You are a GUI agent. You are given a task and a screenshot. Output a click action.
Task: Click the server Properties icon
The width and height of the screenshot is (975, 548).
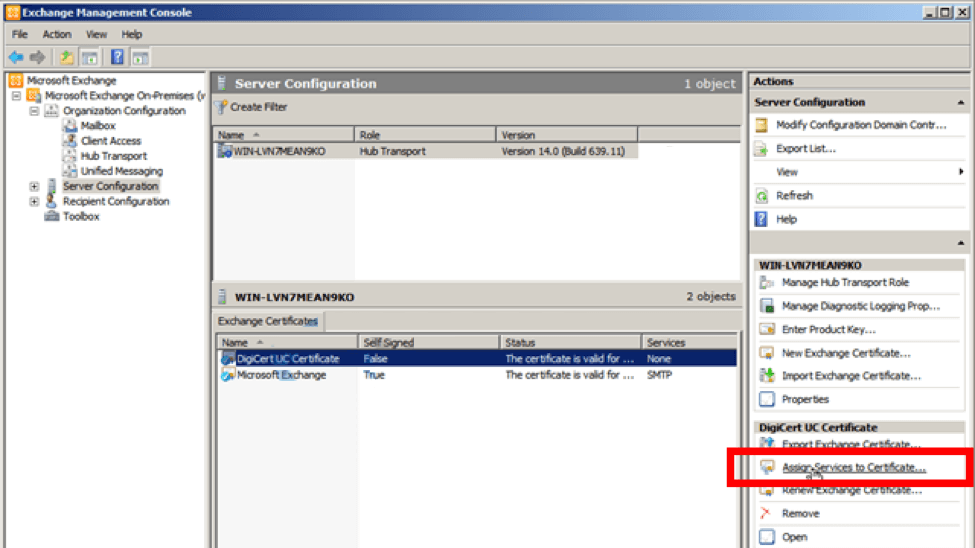[x=767, y=399]
